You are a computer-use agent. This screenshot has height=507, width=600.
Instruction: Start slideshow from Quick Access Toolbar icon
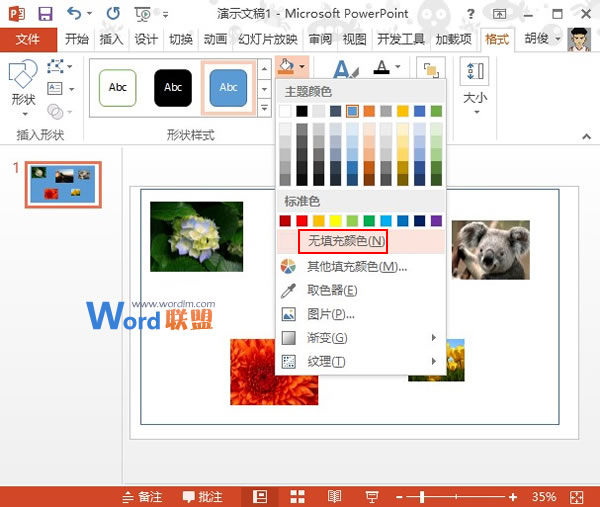click(x=143, y=15)
